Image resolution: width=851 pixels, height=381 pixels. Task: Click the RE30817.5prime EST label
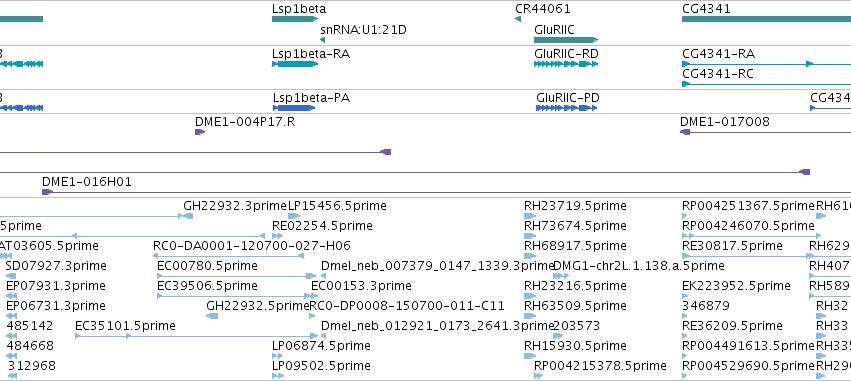tap(732, 246)
